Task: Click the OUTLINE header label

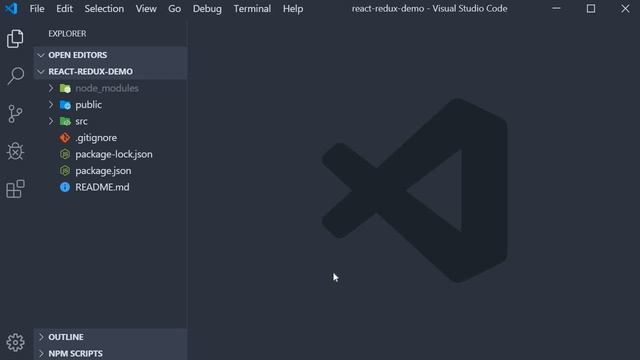Action: point(66,337)
